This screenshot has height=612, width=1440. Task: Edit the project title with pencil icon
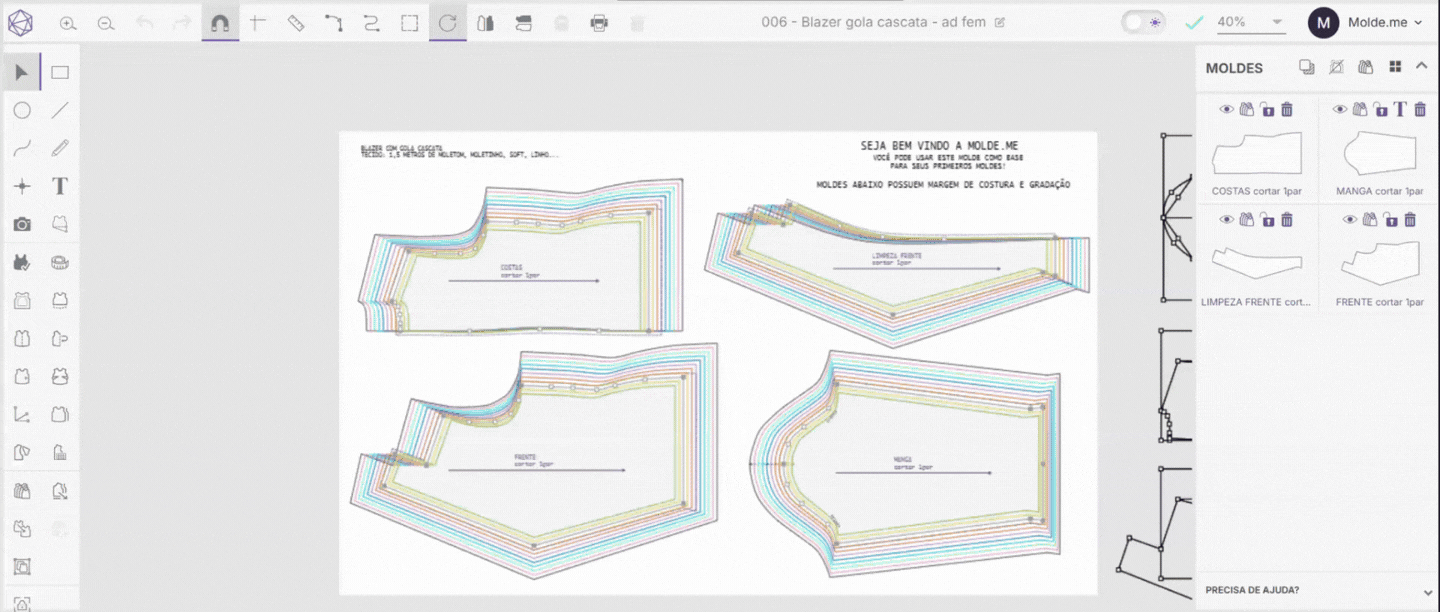click(x=999, y=22)
